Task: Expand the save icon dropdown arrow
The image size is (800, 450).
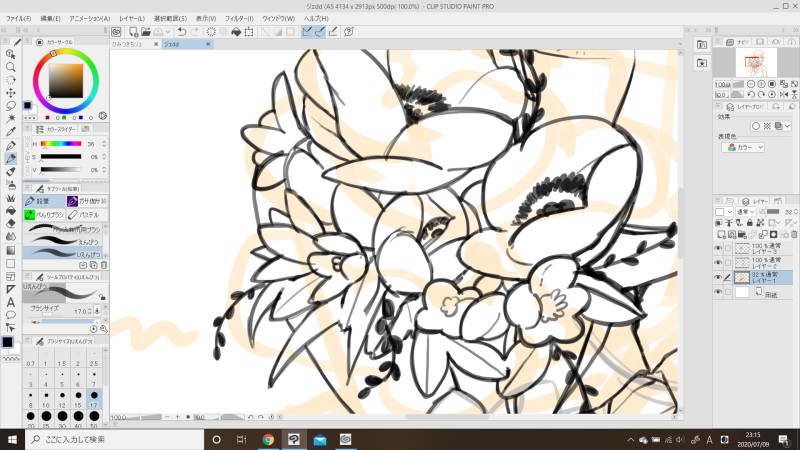Action: coord(168,32)
